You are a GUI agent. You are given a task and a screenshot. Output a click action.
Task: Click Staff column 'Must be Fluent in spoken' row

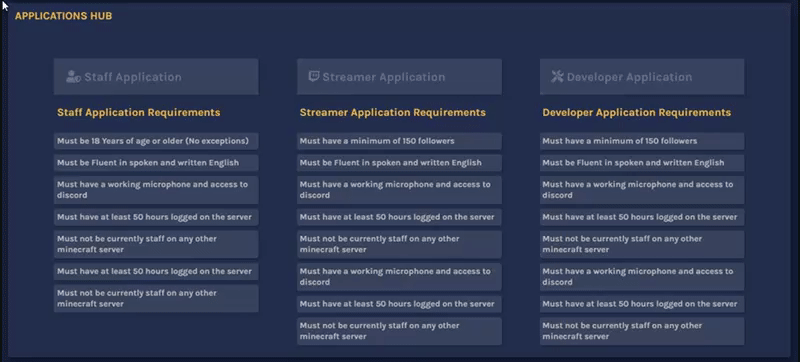click(156, 163)
